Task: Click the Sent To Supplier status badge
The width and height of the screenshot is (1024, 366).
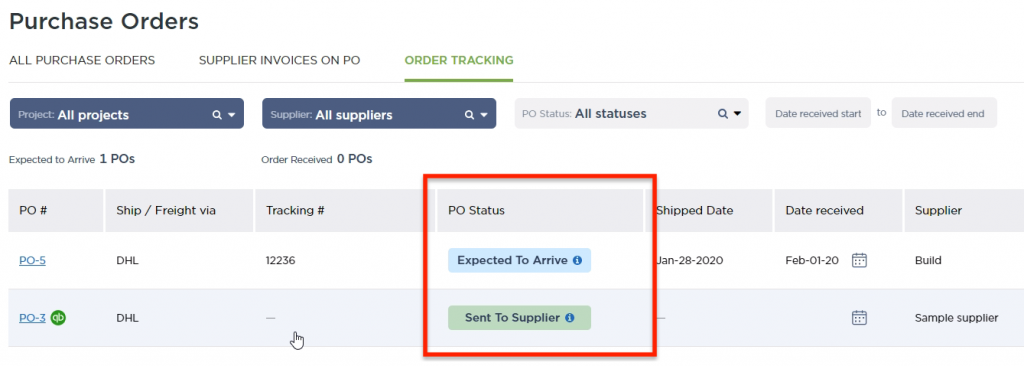Action: [519, 318]
